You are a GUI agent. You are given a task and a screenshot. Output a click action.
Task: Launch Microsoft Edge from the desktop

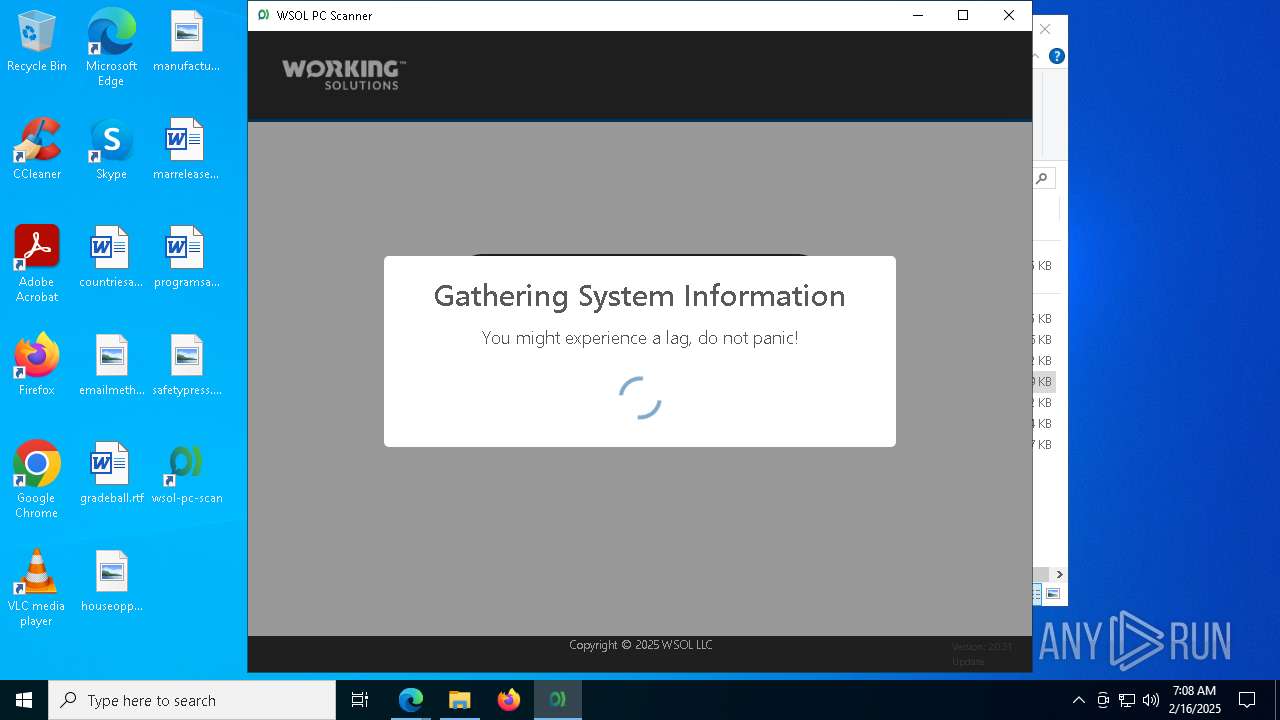tap(111, 48)
